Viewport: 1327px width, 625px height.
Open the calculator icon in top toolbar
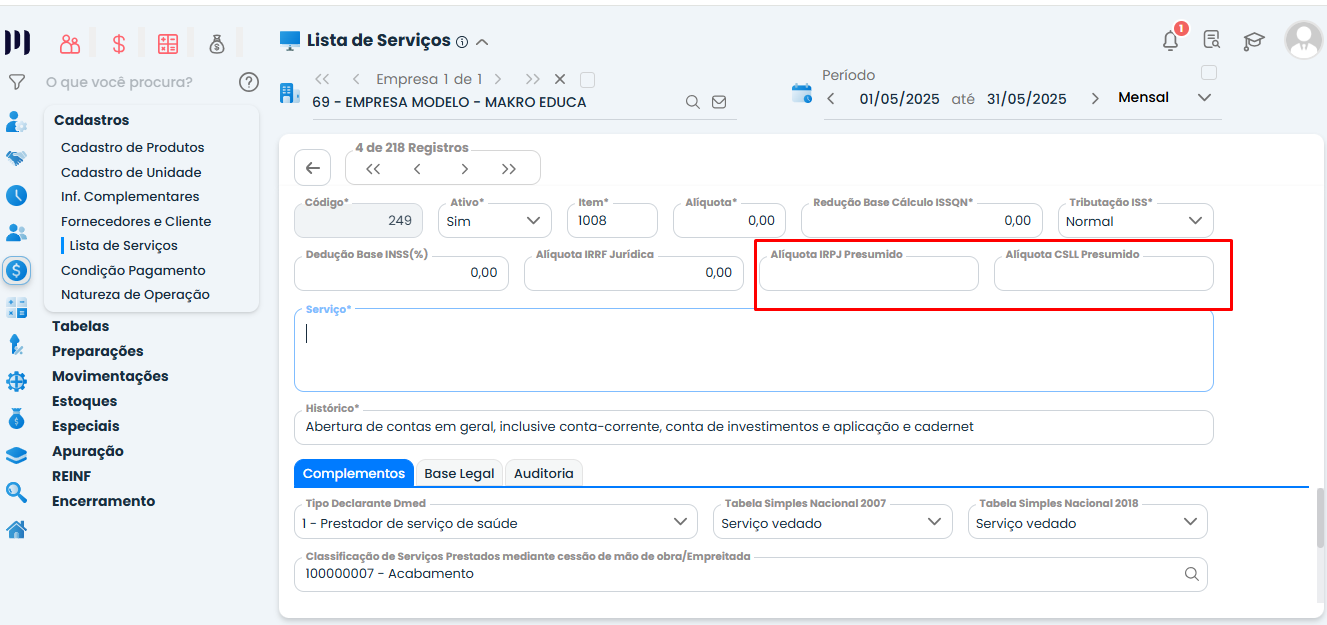[x=168, y=44]
